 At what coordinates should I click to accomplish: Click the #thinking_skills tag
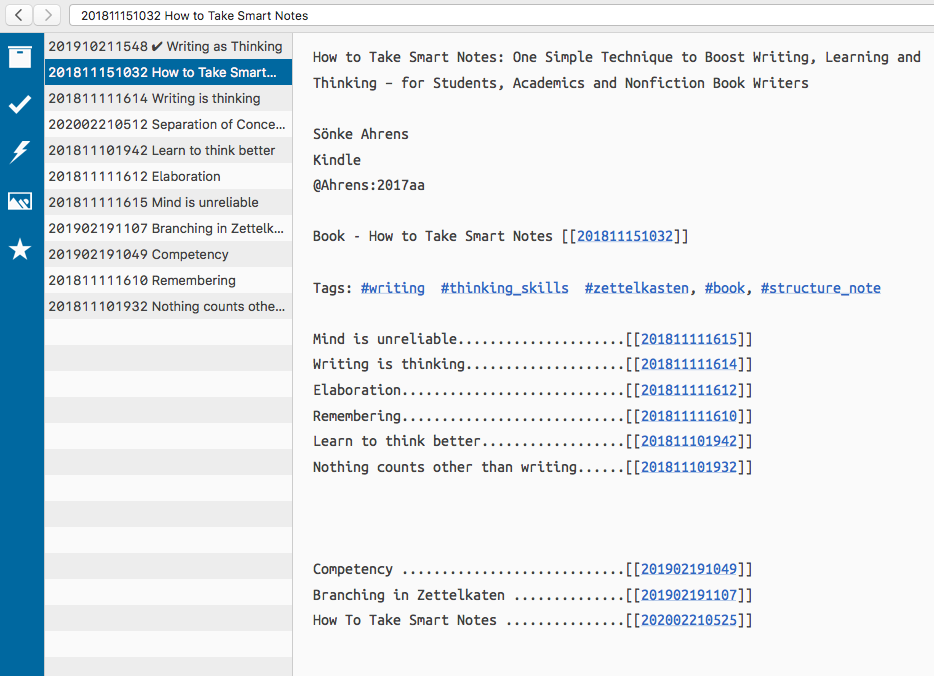(x=505, y=288)
